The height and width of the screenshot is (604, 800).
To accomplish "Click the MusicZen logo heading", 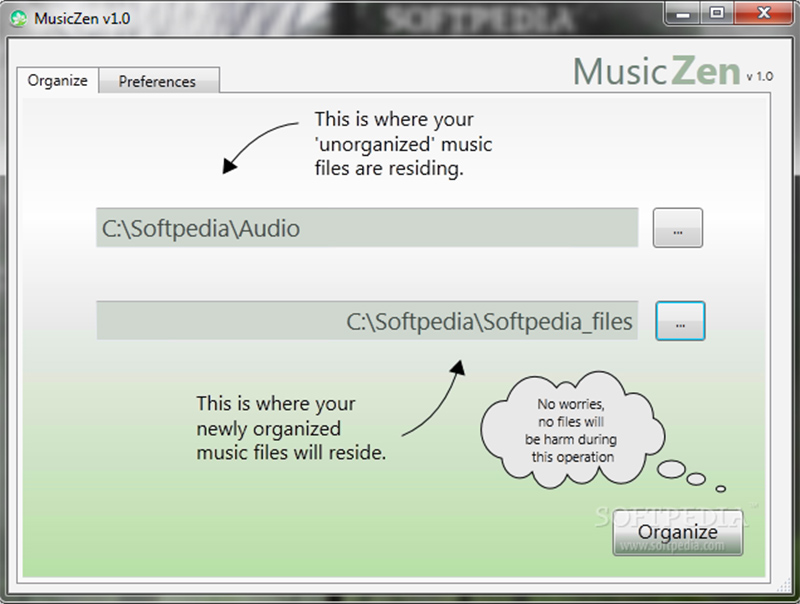I will coord(657,71).
